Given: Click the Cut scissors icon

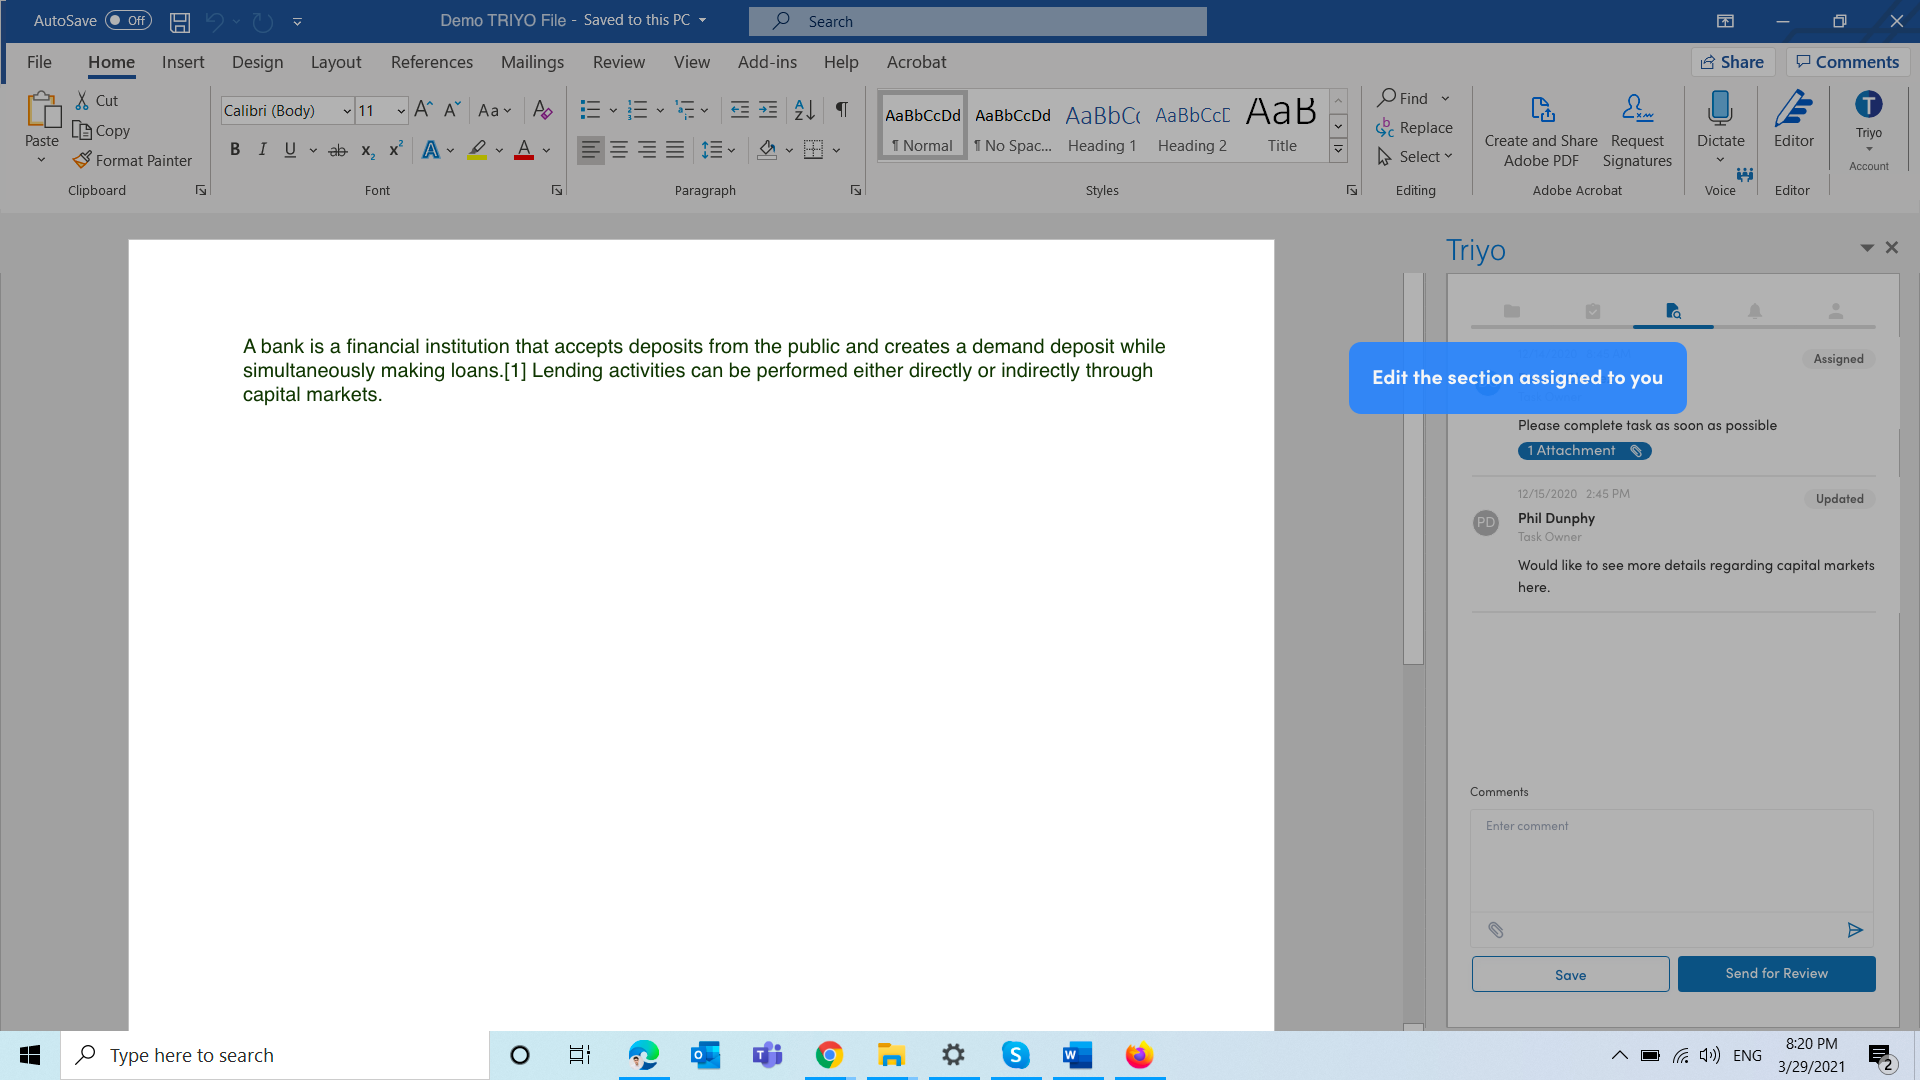Looking at the screenshot, I should pyautogui.click(x=82, y=100).
